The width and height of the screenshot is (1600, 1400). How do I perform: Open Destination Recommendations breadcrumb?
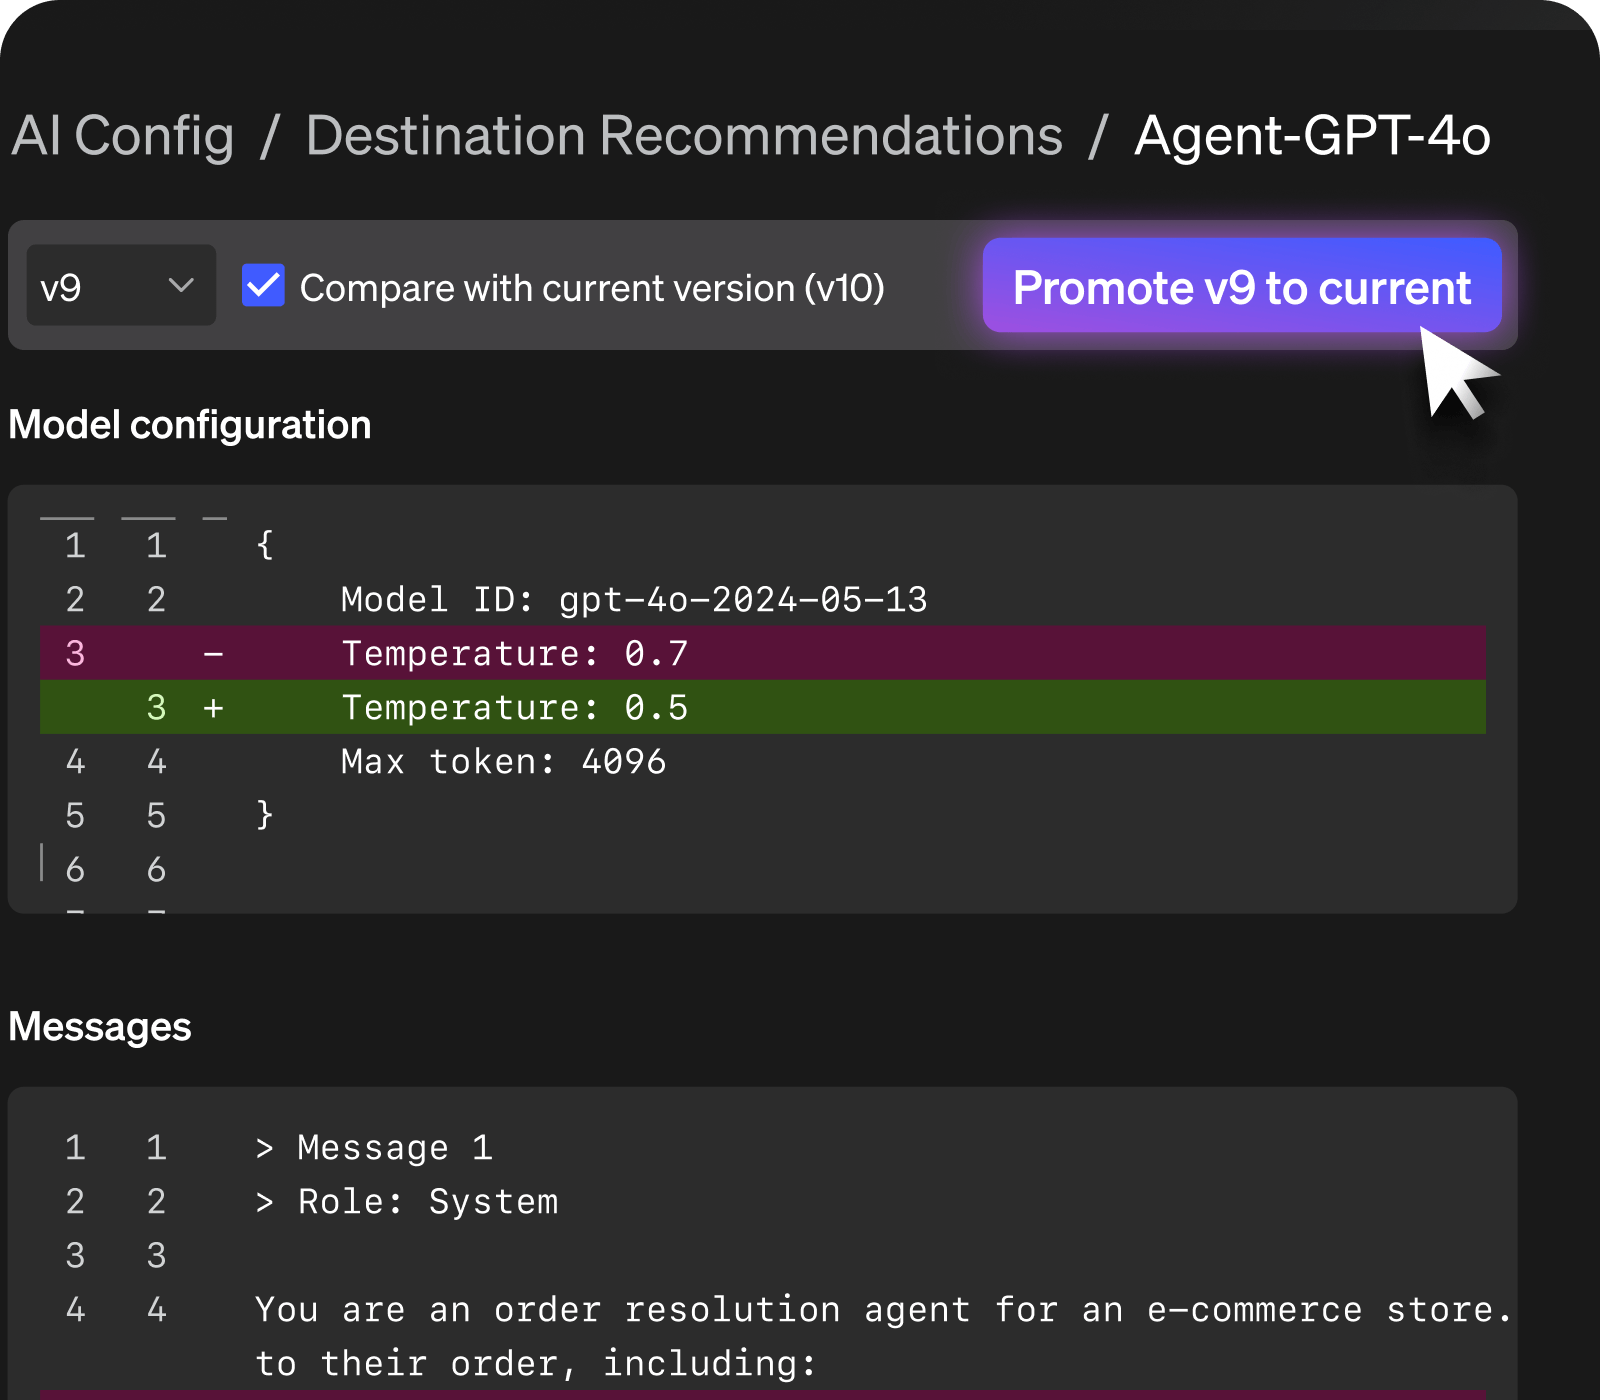[x=684, y=136]
